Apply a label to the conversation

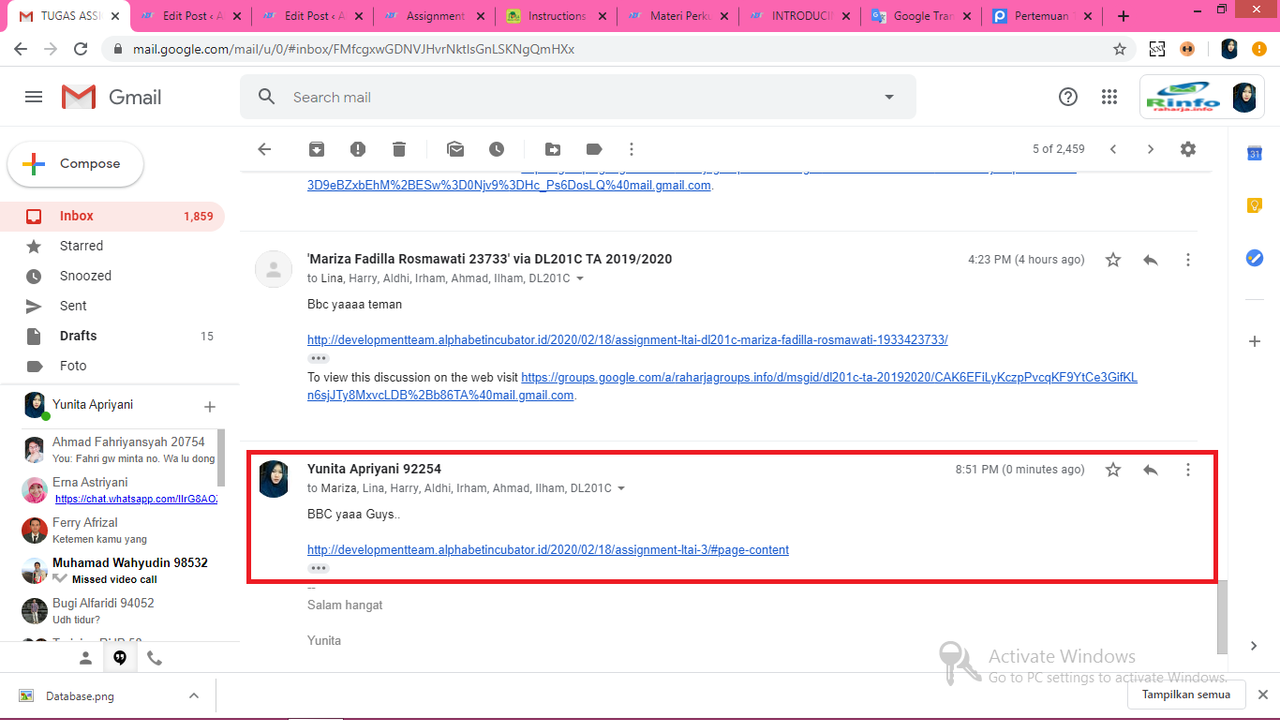[594, 149]
